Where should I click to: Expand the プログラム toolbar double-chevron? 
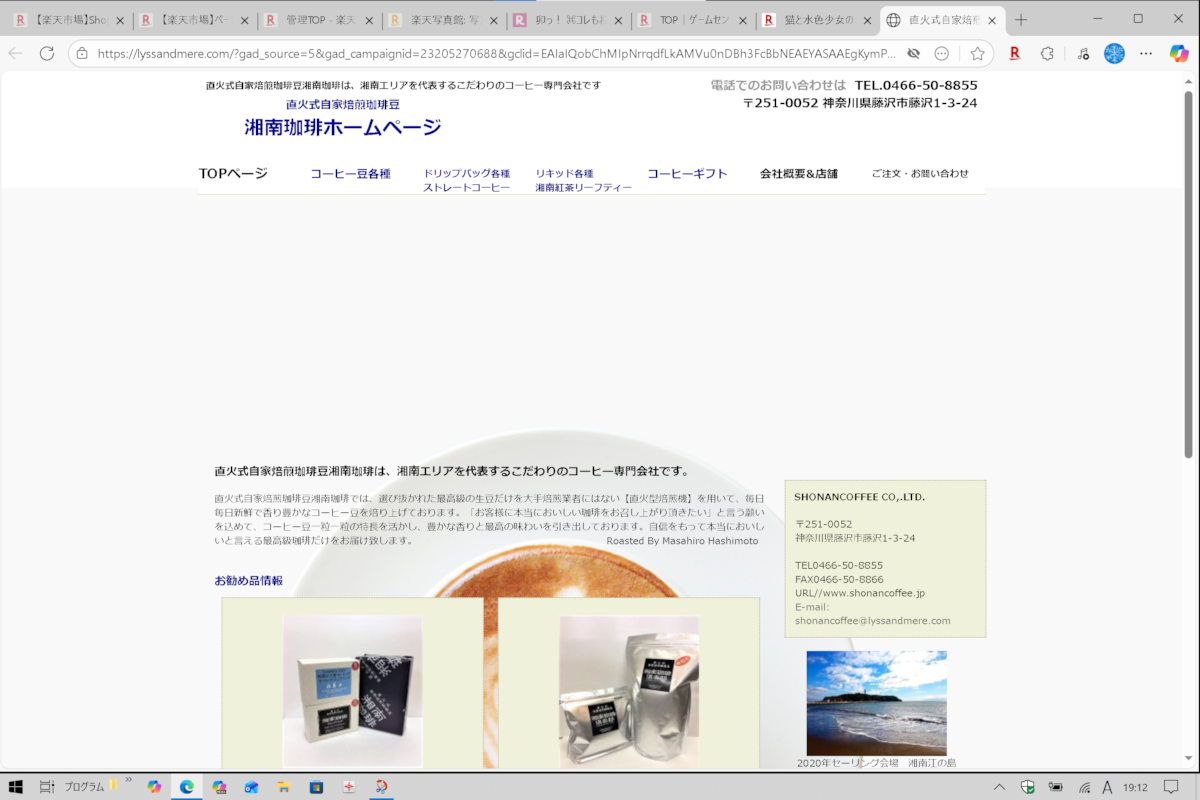128,782
